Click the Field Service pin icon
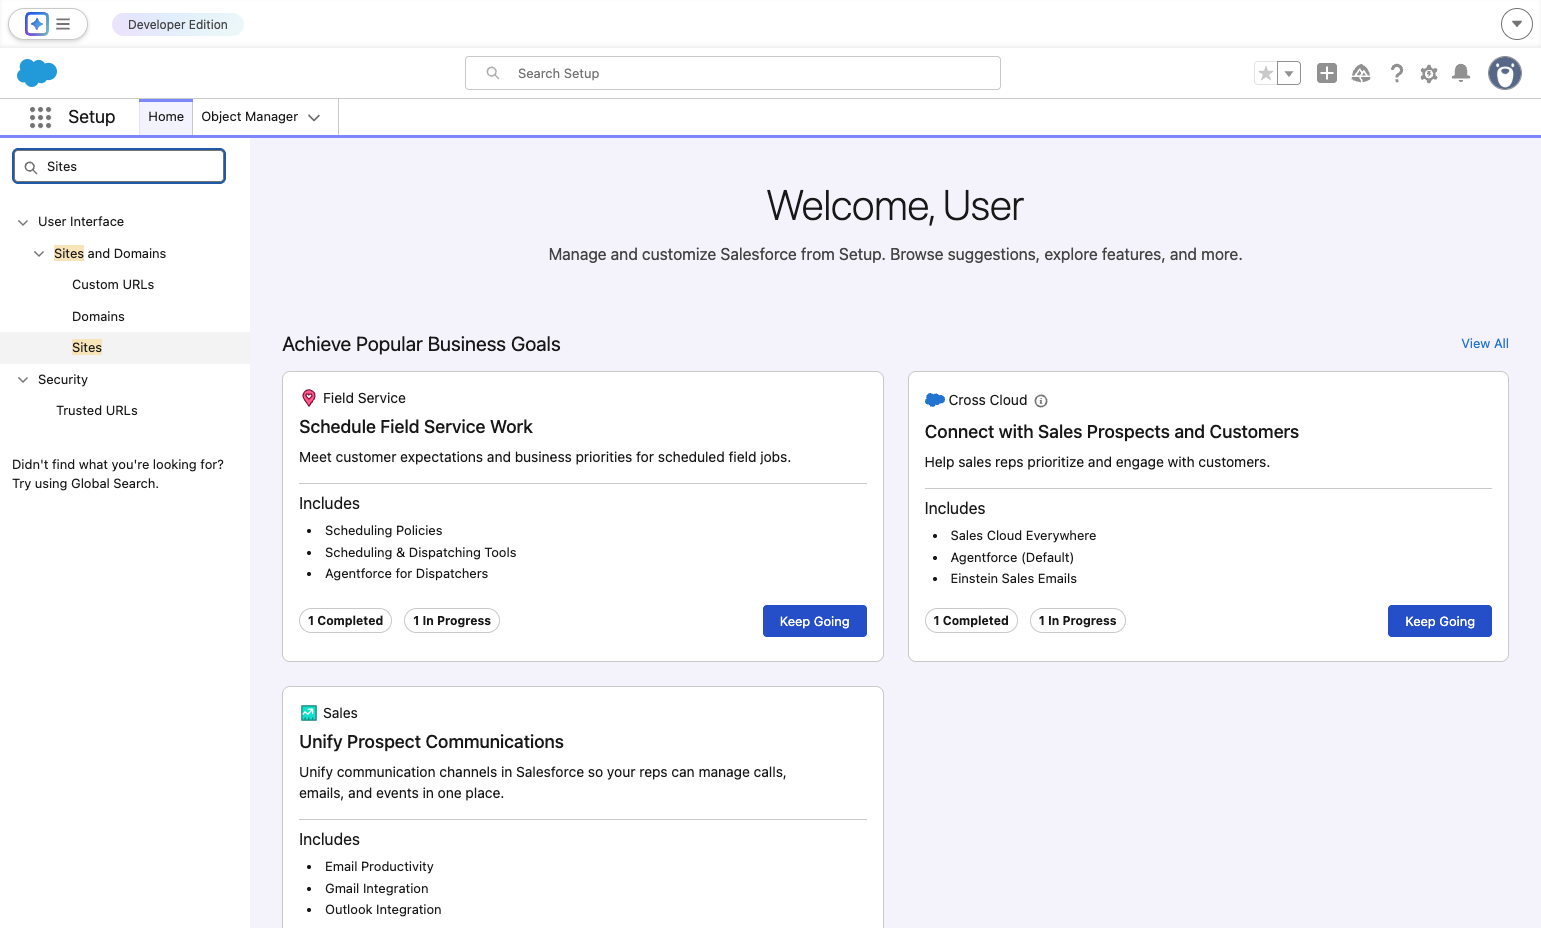Screen dimensions: 1541x928 (309, 398)
